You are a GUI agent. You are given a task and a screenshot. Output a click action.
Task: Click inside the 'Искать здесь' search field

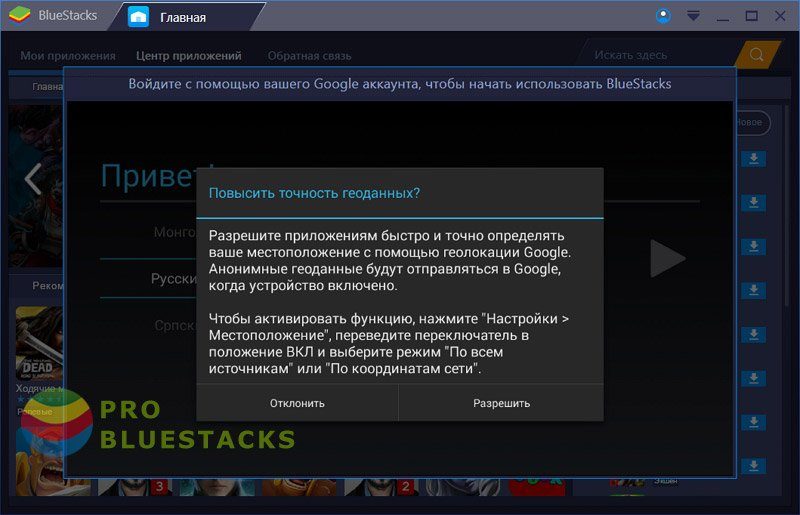pos(650,55)
